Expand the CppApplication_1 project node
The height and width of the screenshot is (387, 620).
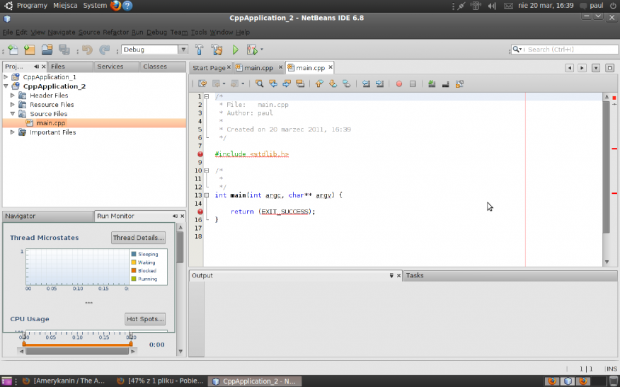point(6,77)
